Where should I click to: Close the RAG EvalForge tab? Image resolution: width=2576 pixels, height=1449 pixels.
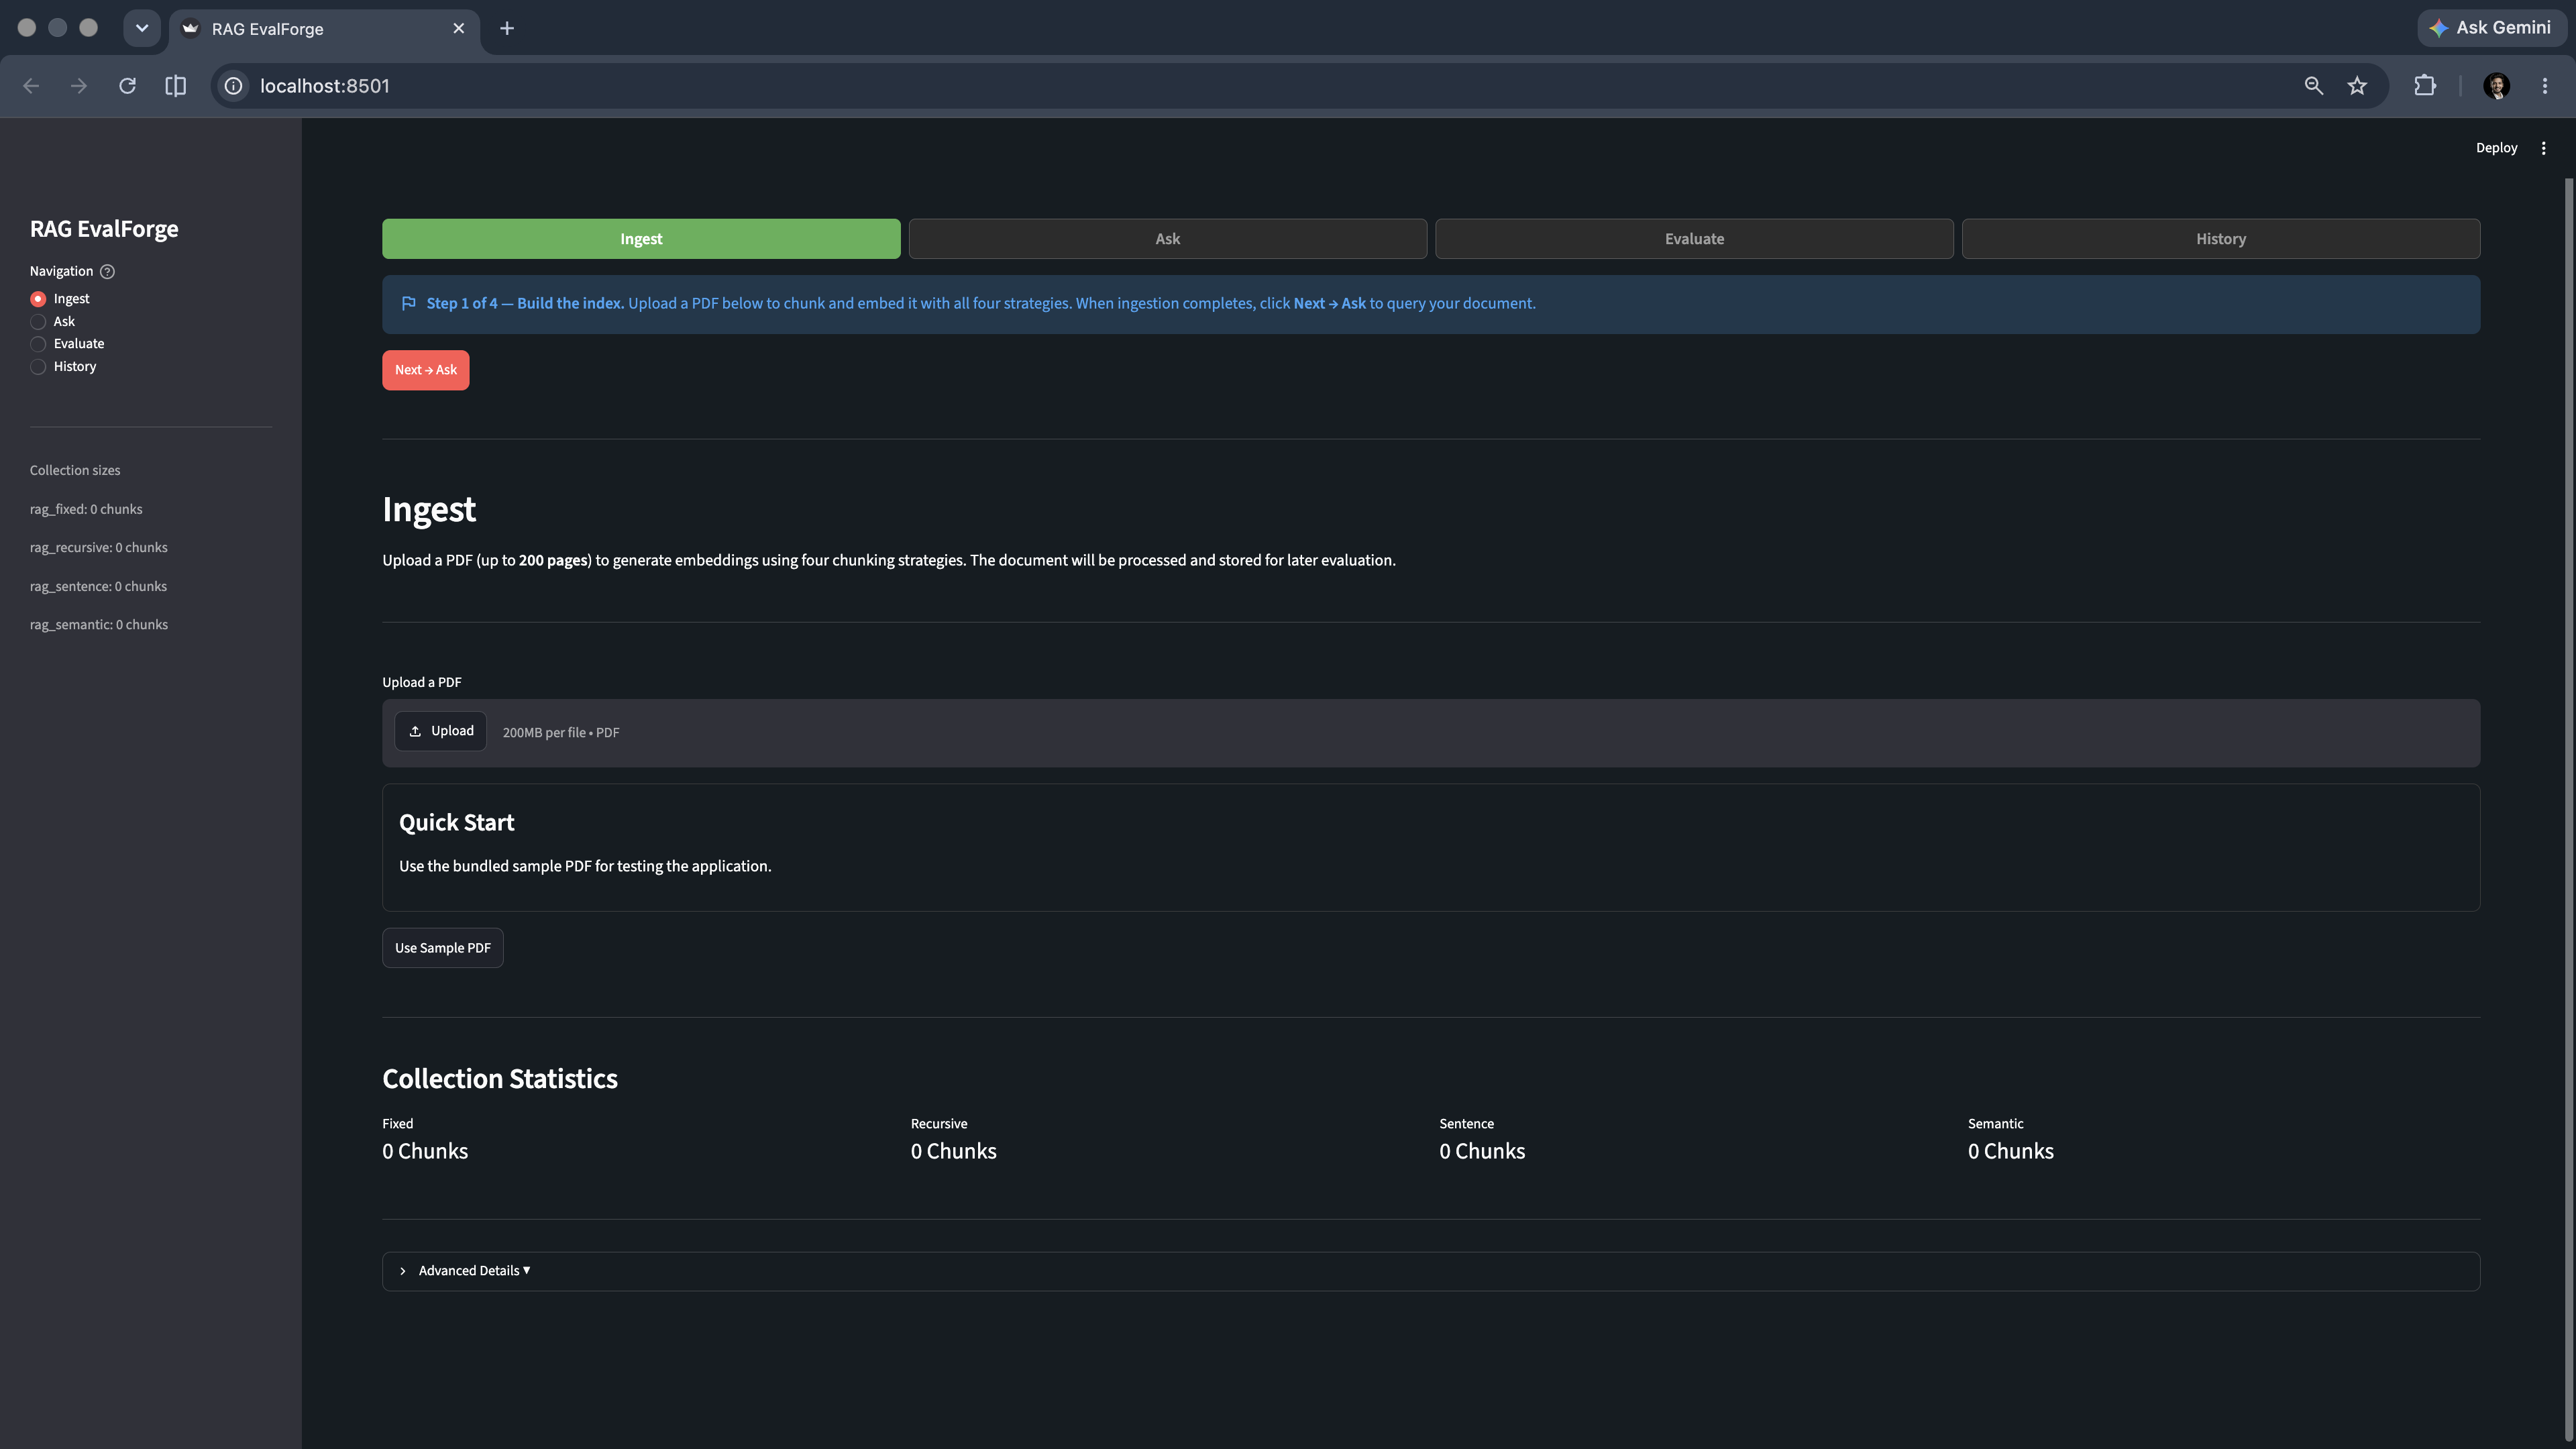pos(459,28)
